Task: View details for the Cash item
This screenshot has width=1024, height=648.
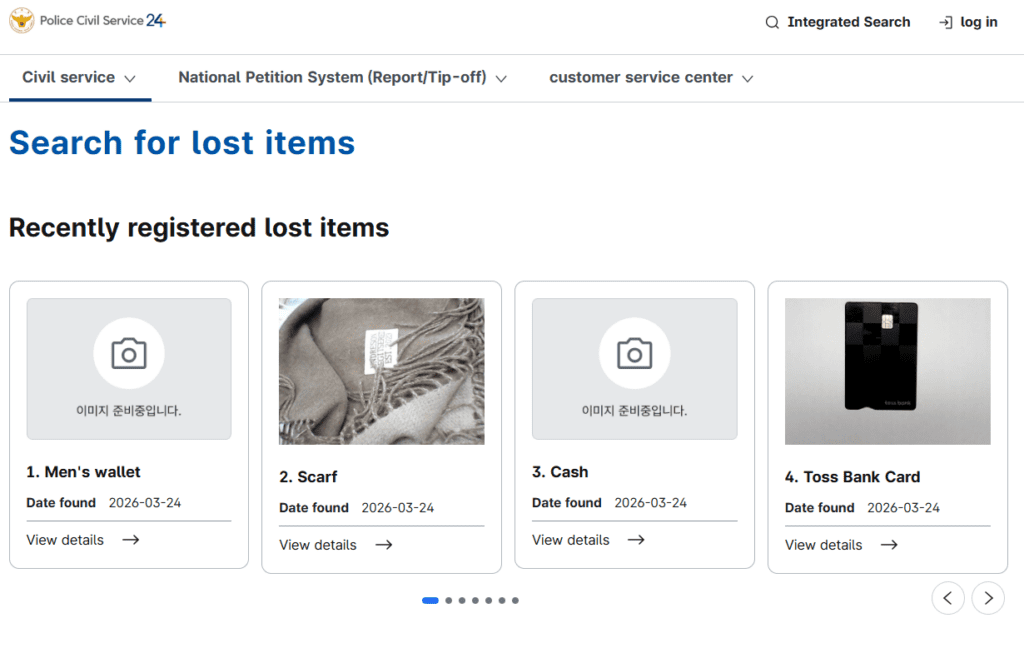Action: (571, 540)
